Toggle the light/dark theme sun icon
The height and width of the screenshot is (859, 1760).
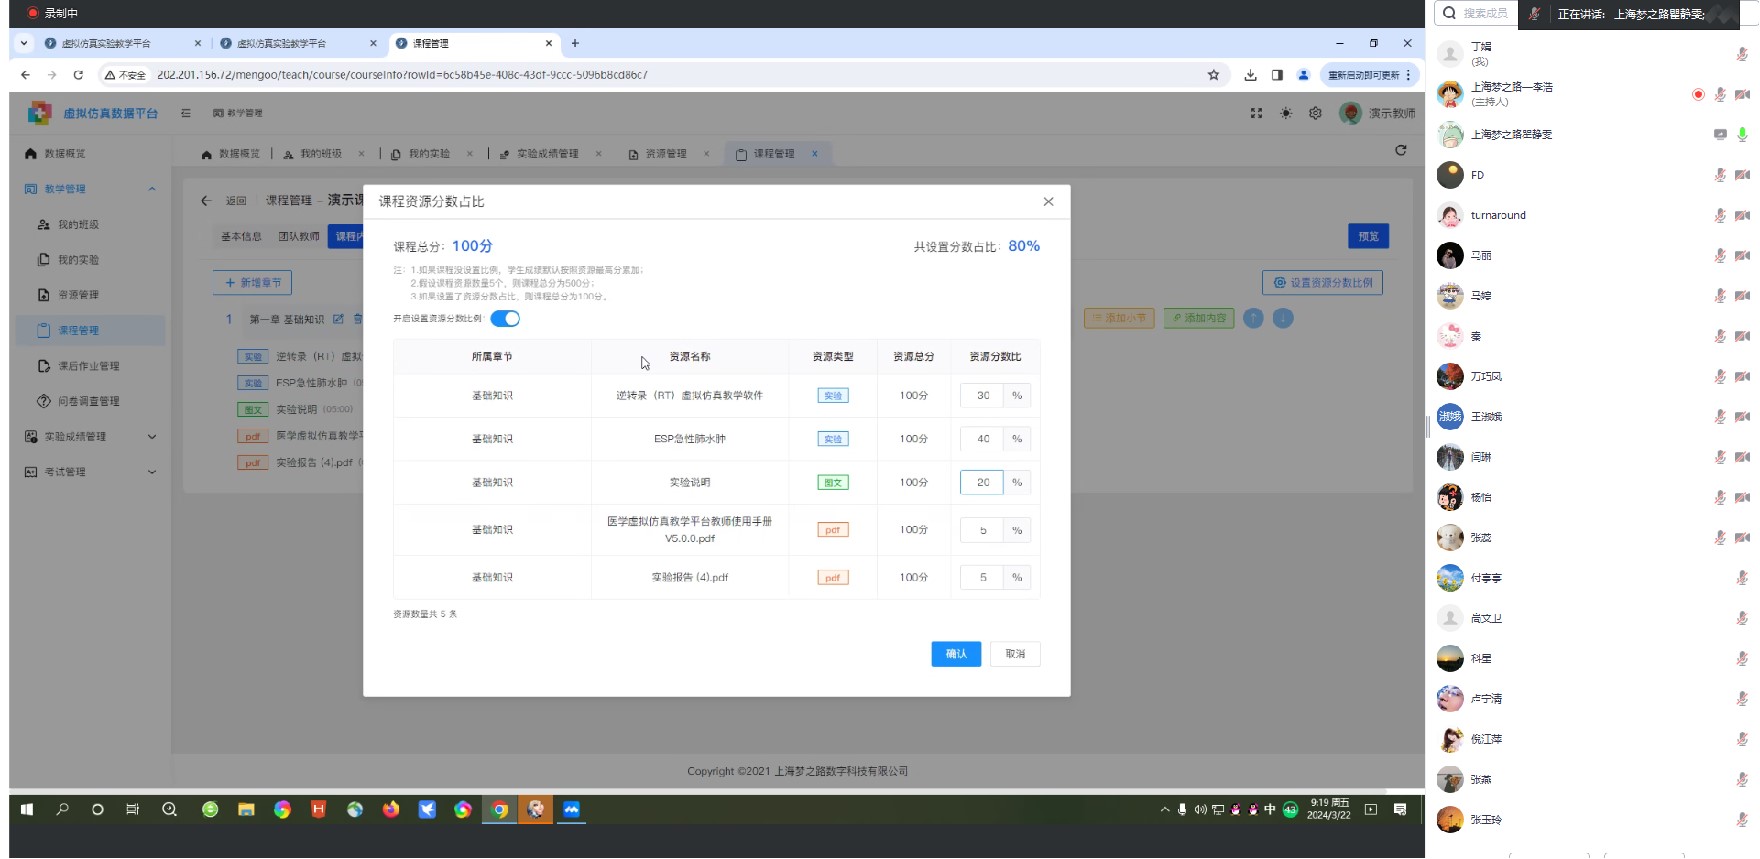[1286, 114]
